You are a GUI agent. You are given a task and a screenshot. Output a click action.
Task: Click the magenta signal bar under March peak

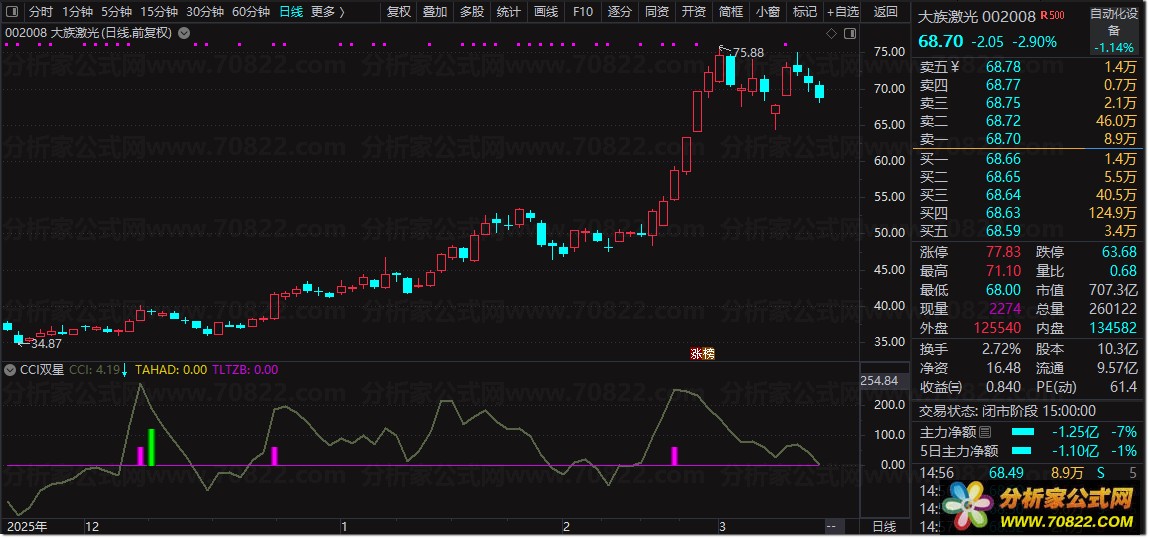[x=674, y=456]
